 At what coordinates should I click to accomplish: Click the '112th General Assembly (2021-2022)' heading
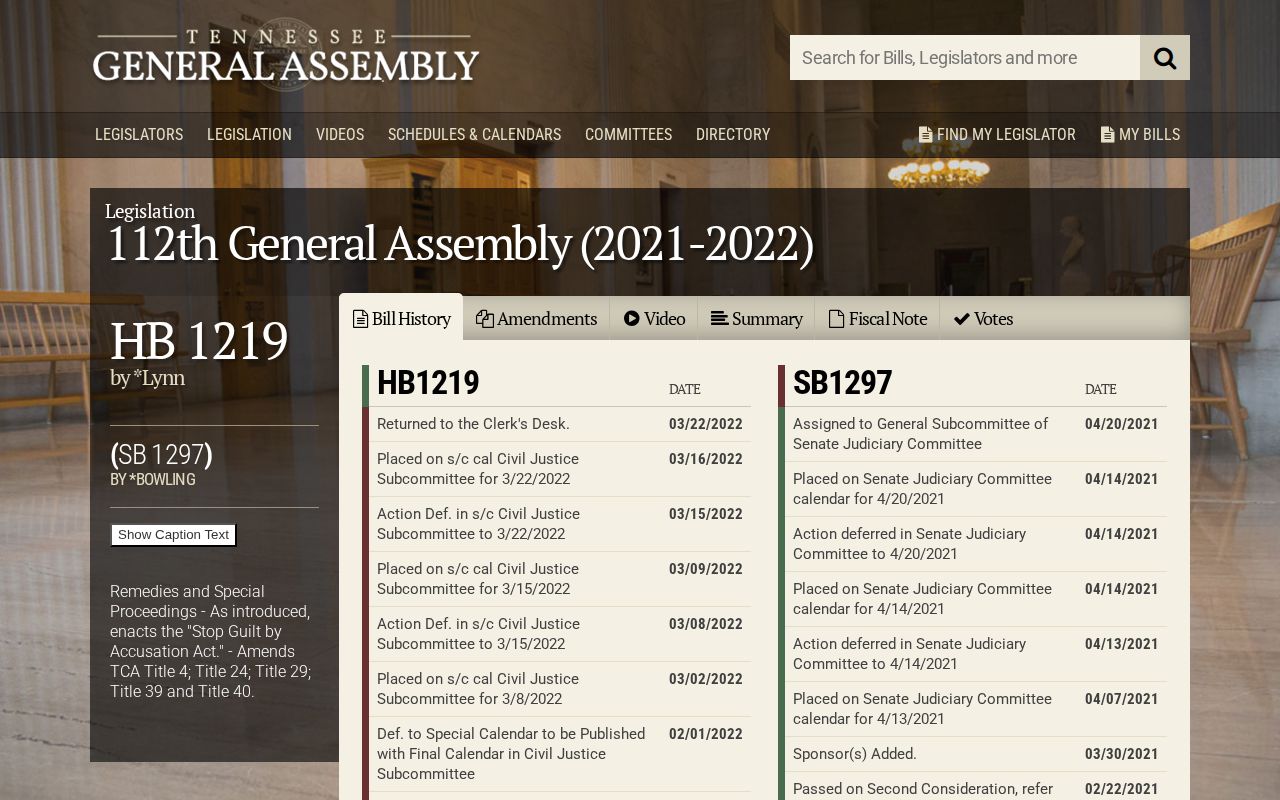[460, 244]
